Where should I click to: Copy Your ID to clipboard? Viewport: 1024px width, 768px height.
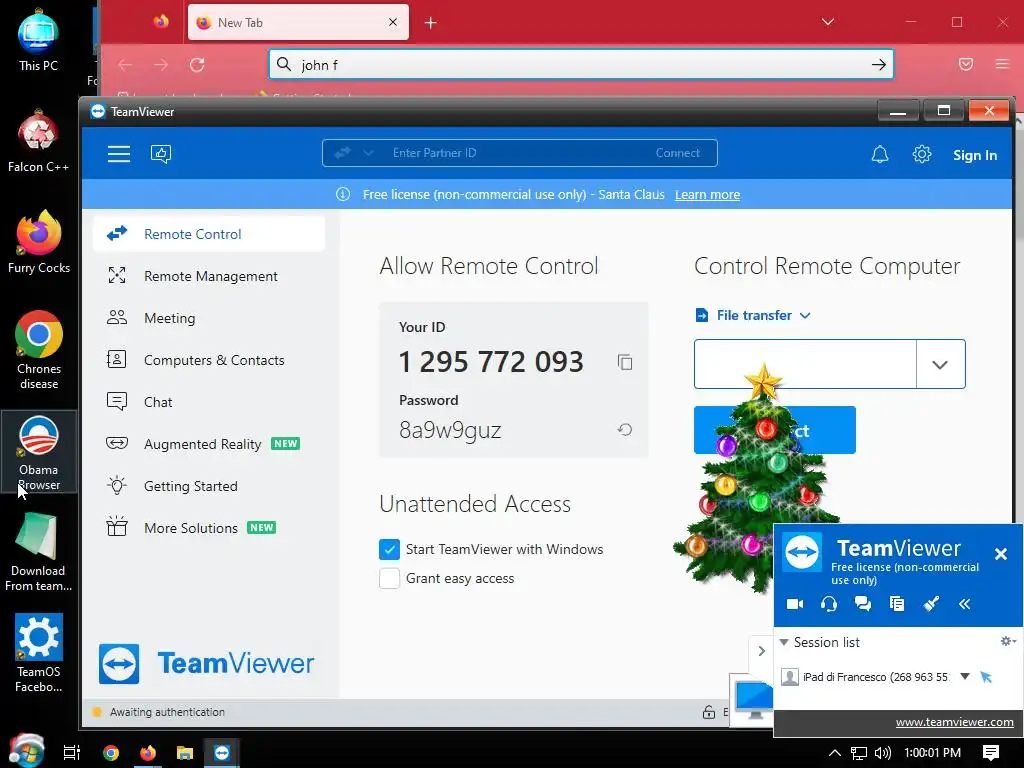pyautogui.click(x=625, y=362)
